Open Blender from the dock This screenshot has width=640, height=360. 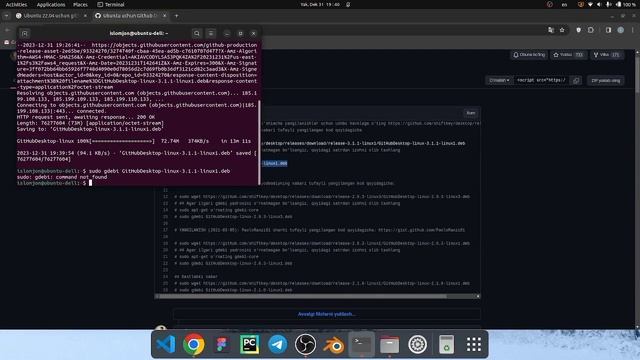pyautogui.click(x=333, y=344)
